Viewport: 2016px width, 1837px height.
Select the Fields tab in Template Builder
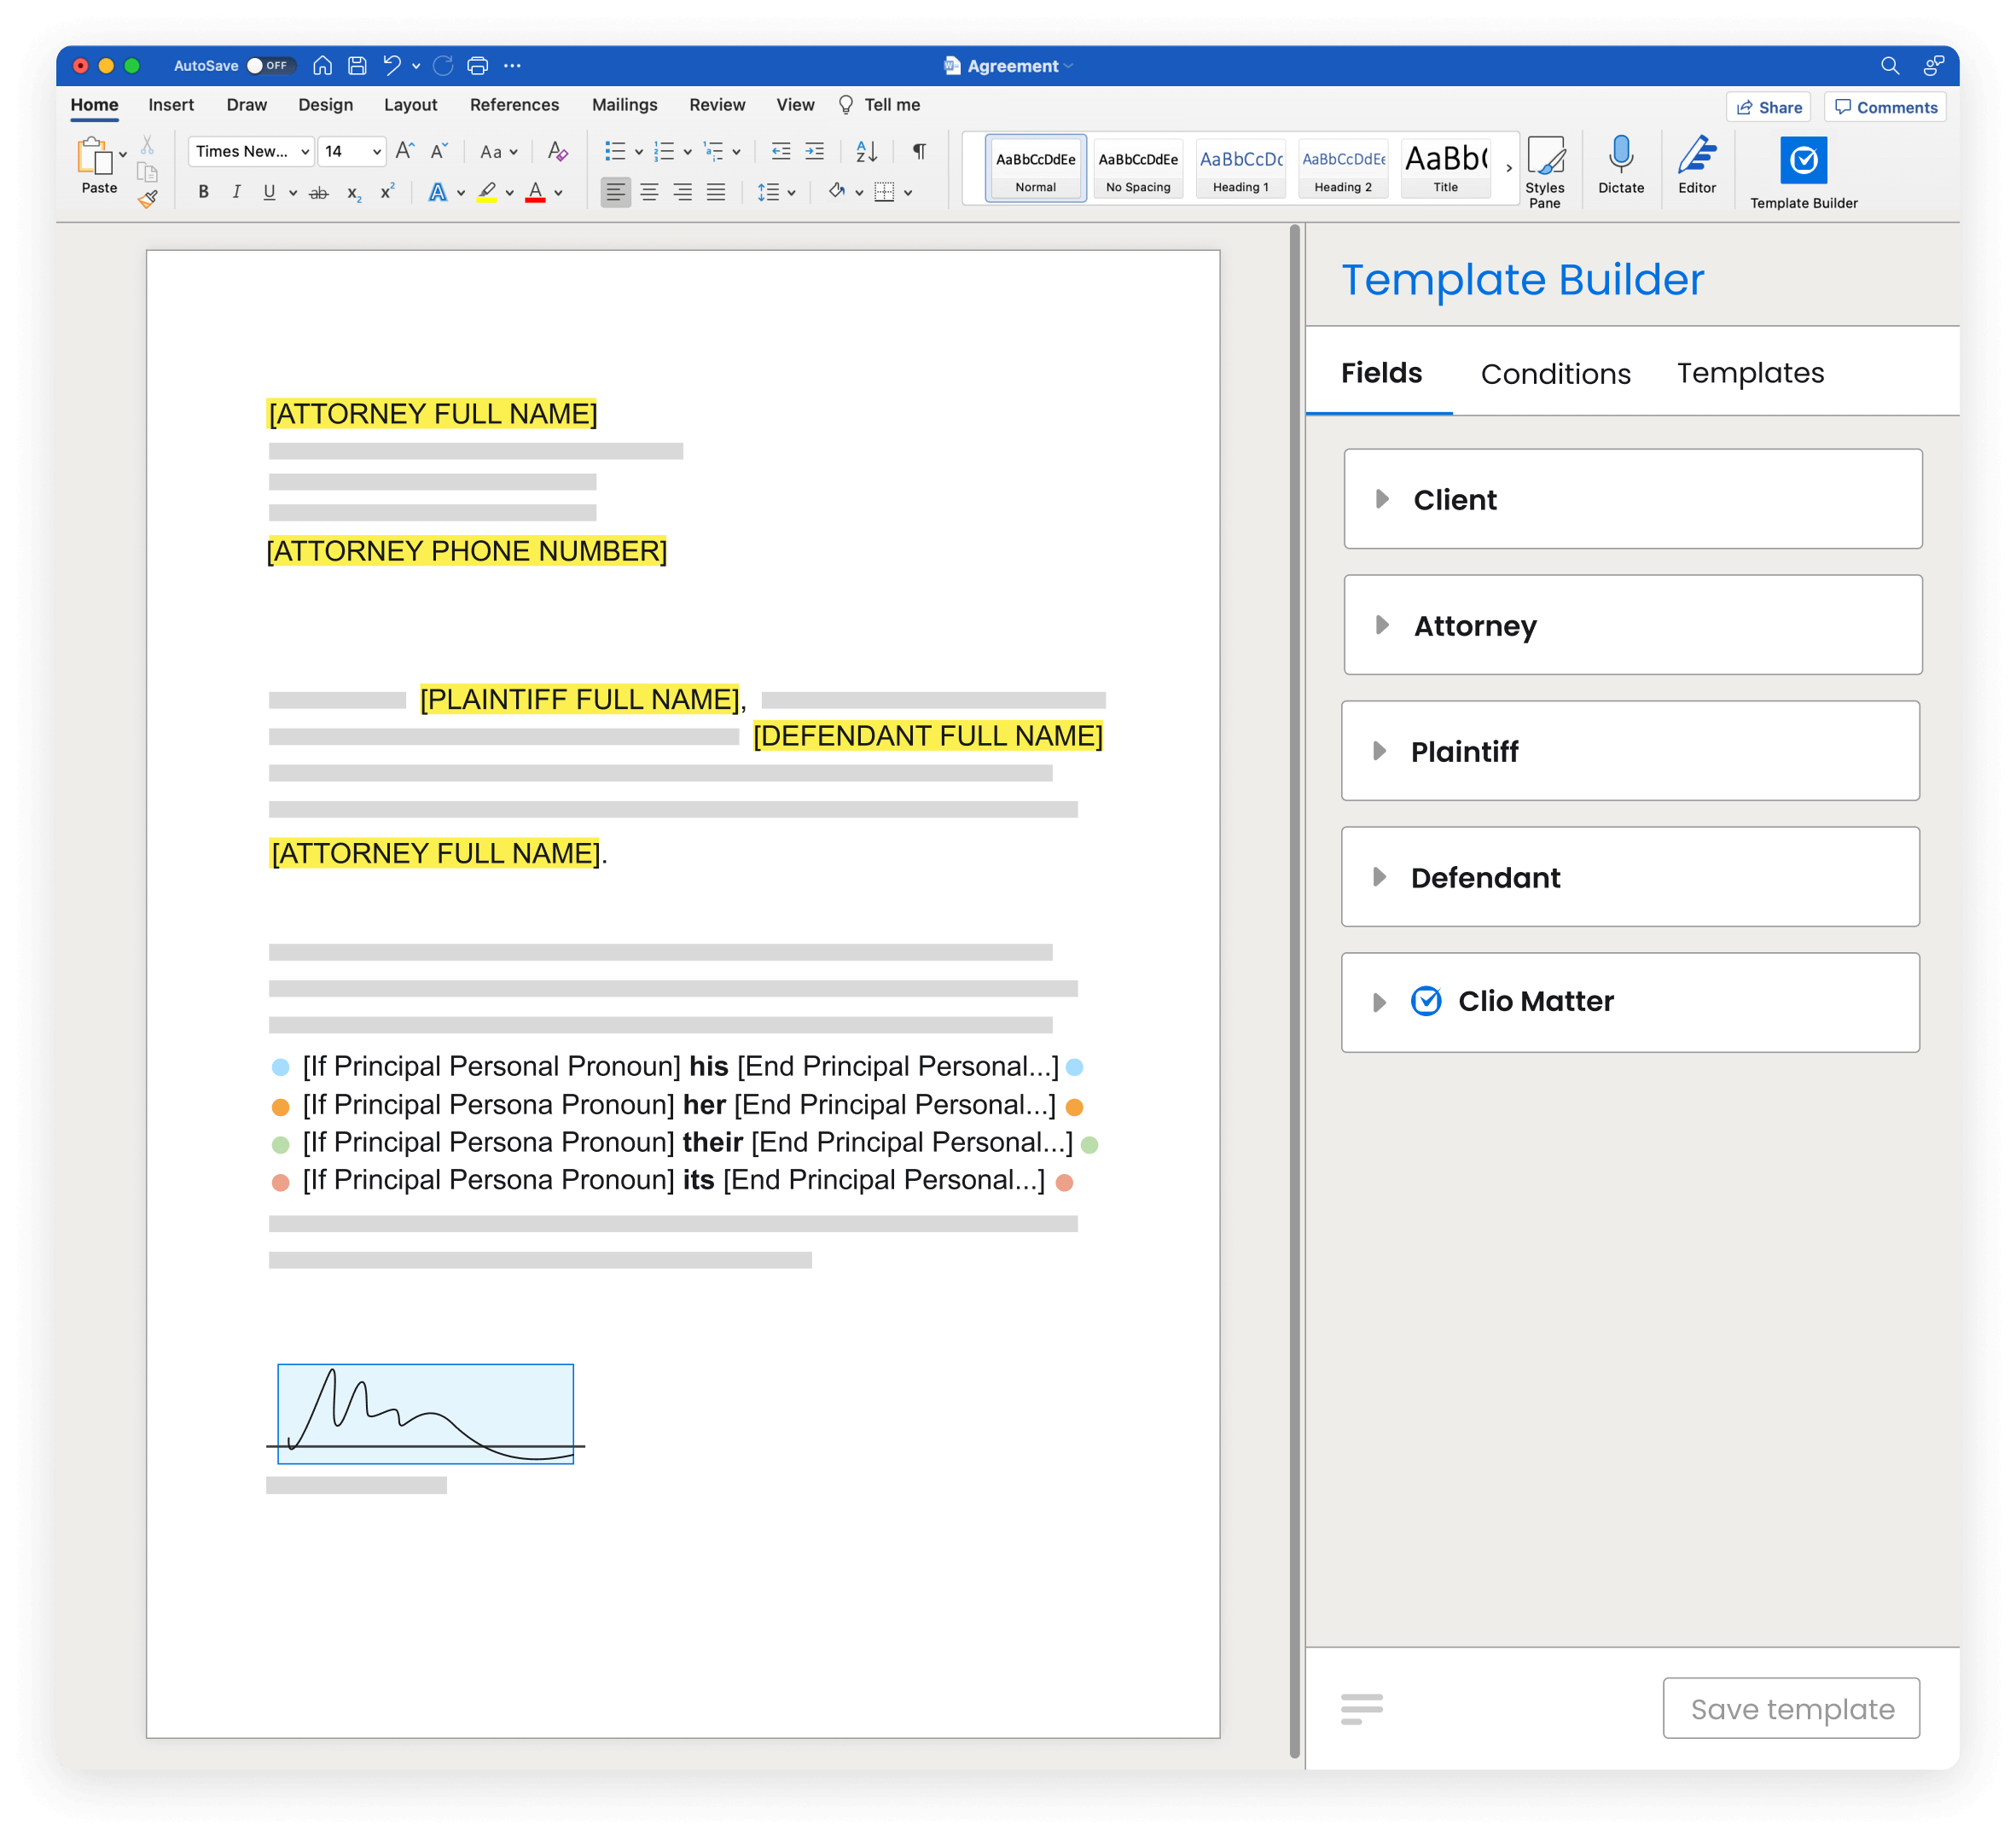(x=1384, y=370)
